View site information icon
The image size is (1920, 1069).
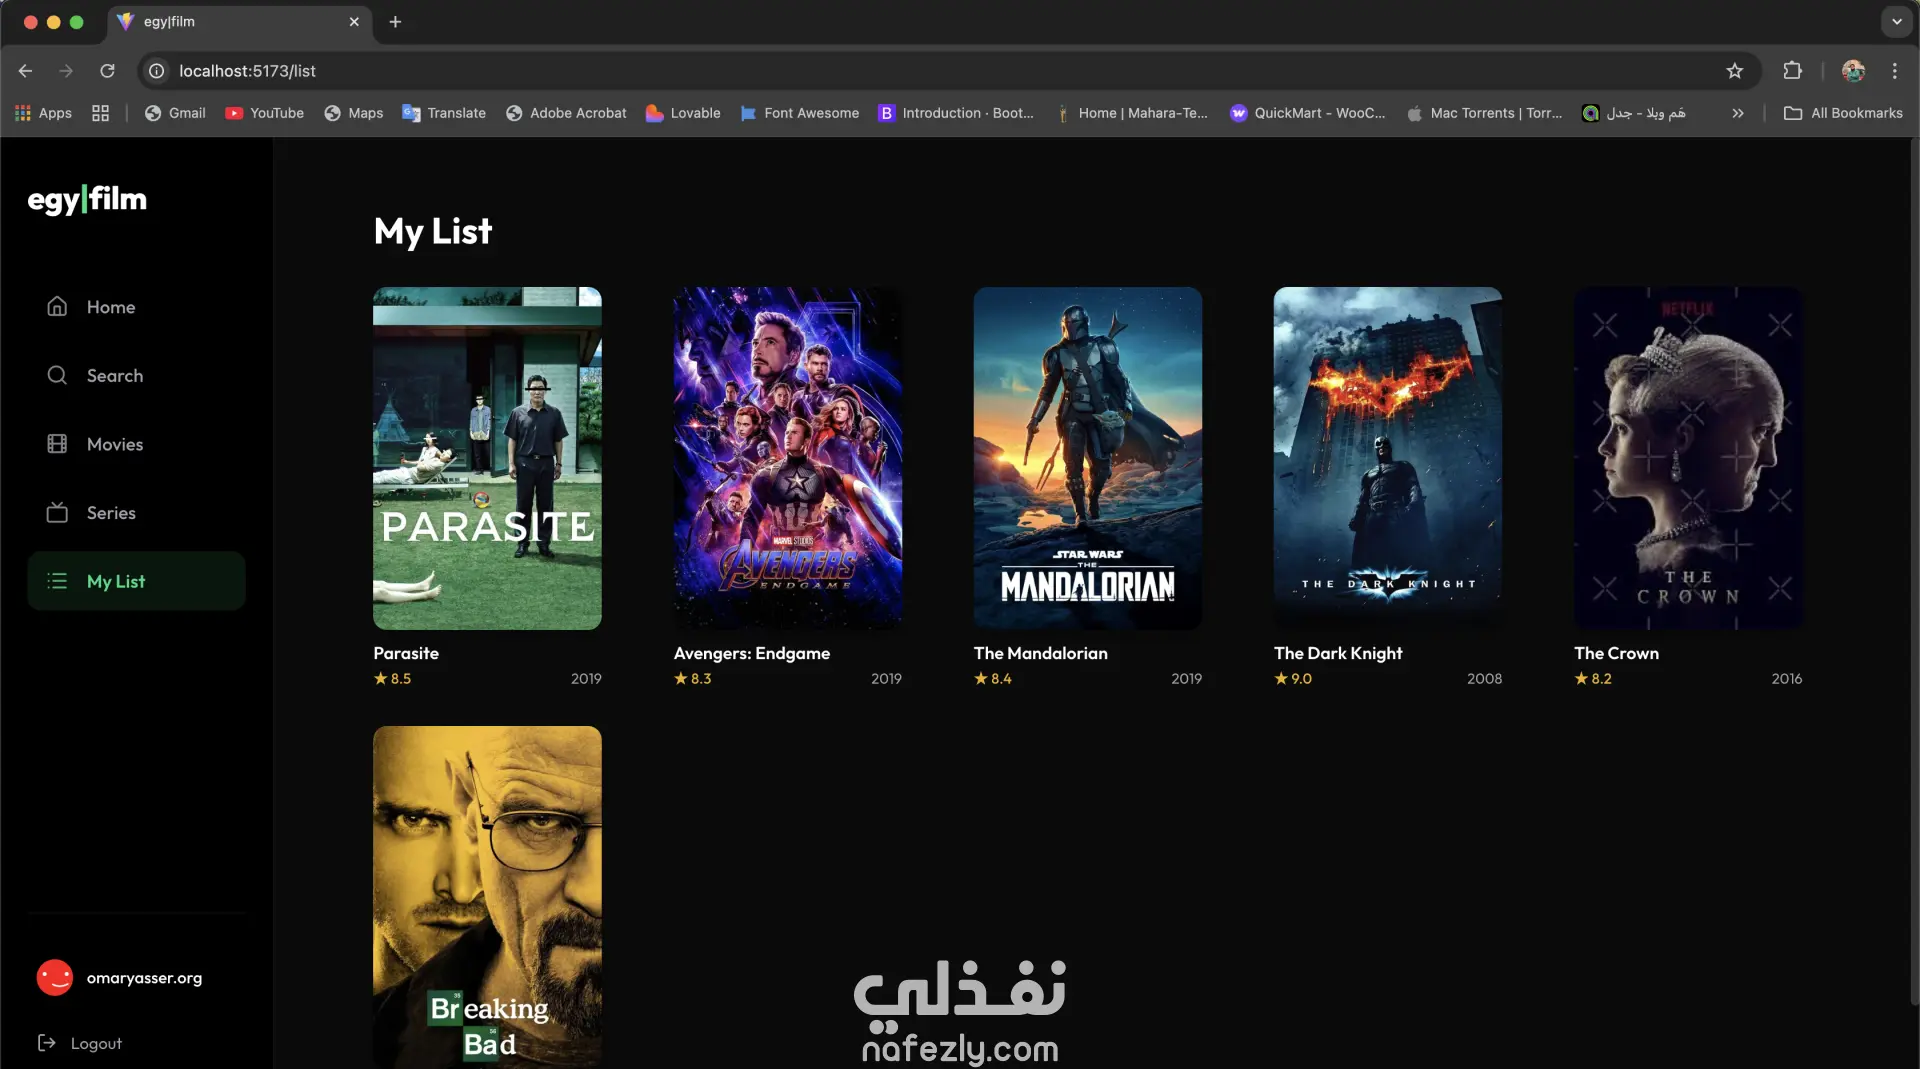pyautogui.click(x=157, y=71)
